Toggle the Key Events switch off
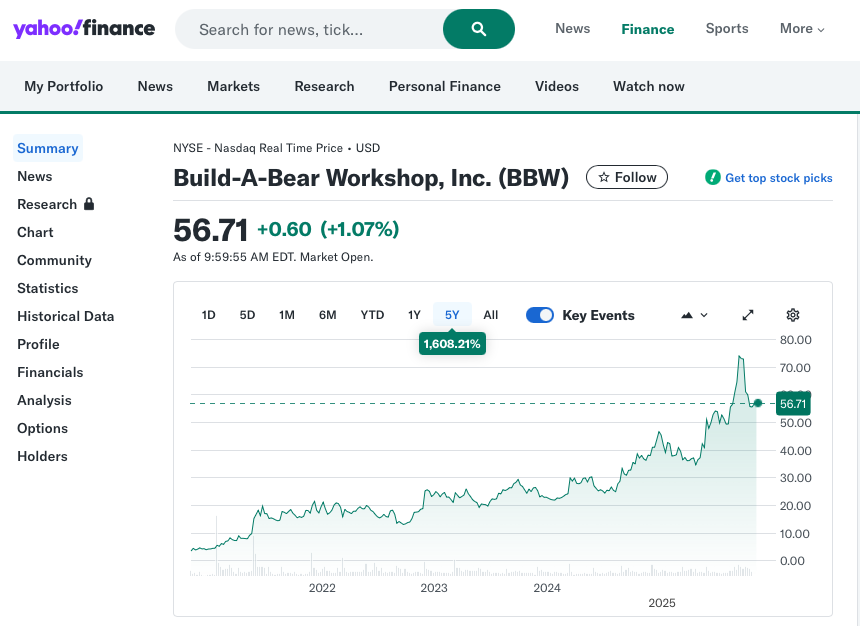This screenshot has height=626, width=860. coord(540,315)
